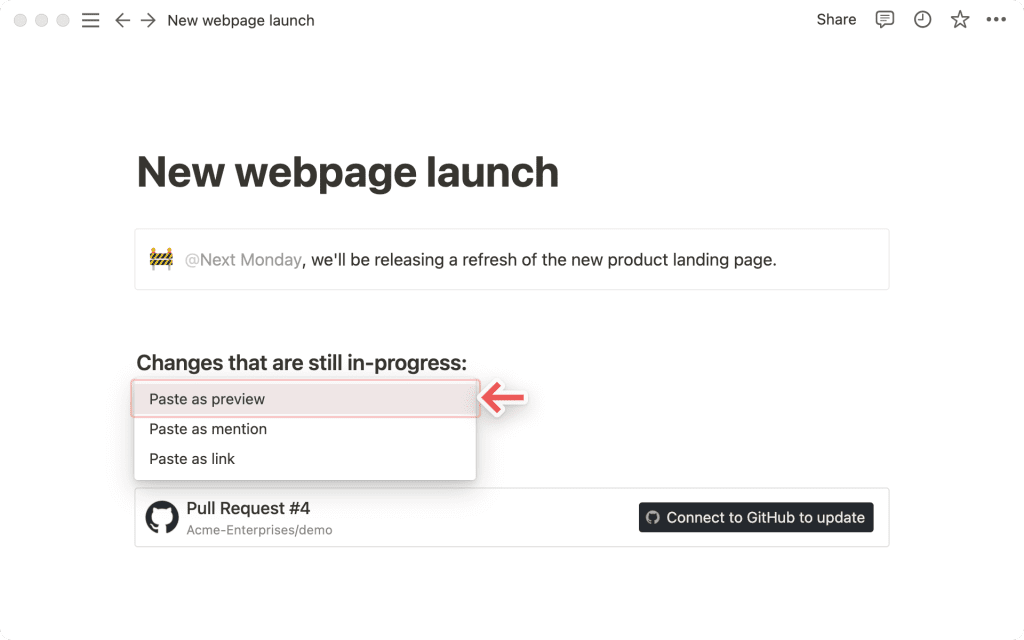Click the construction barrier callout emoji
This screenshot has height=640, width=1024.
(161, 259)
